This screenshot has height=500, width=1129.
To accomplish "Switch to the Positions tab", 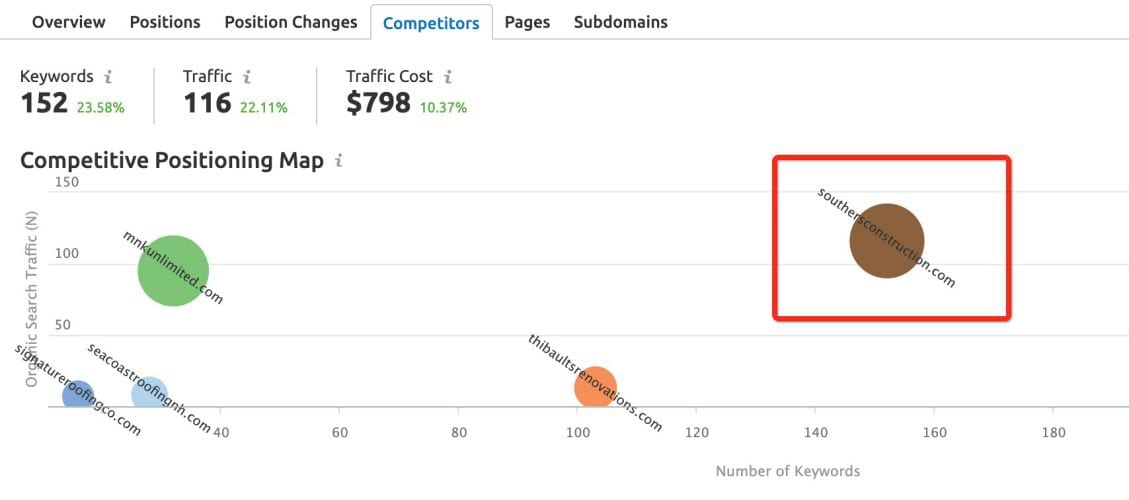I will [x=165, y=22].
